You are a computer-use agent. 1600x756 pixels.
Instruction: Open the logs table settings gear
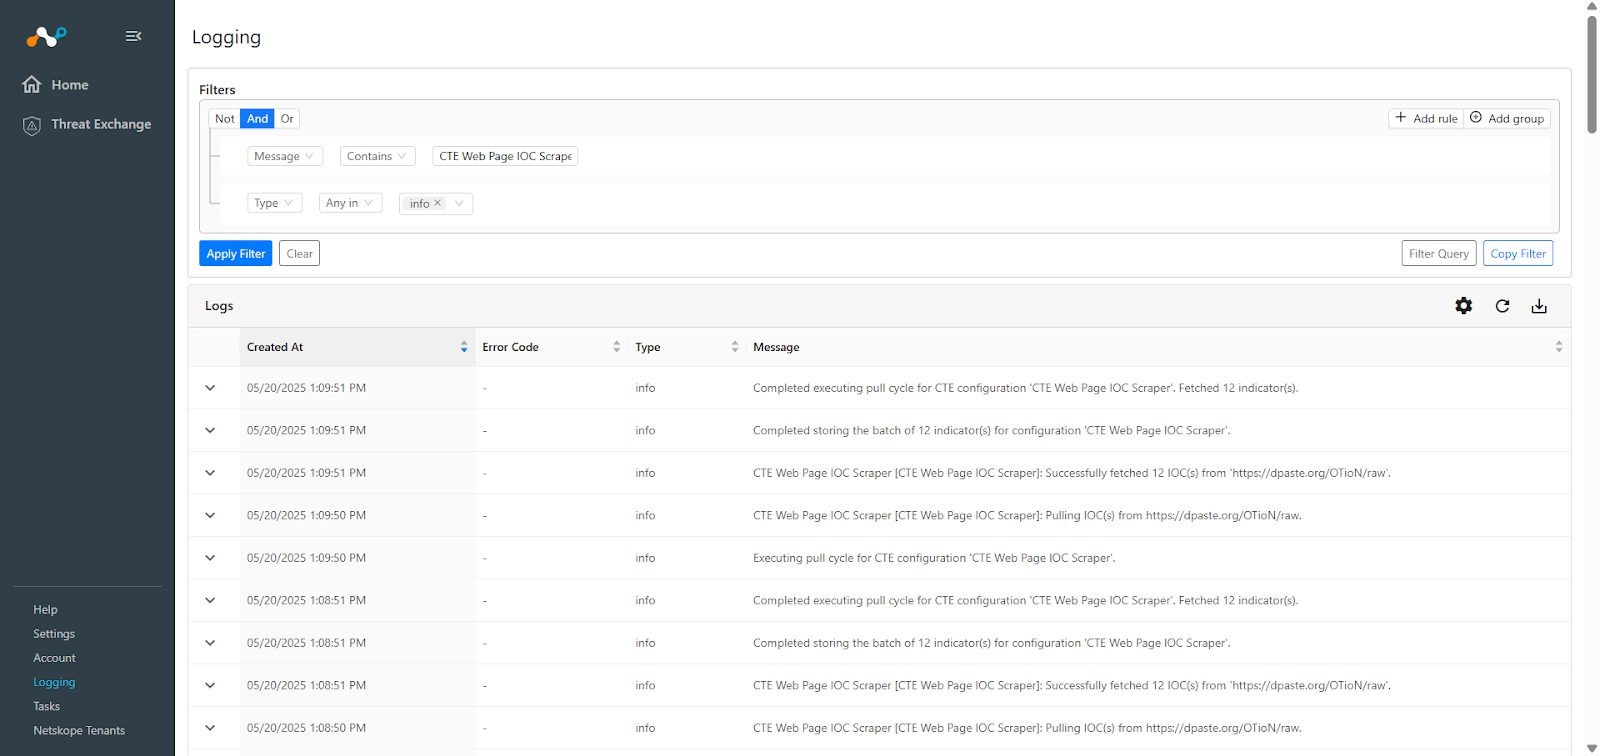(x=1463, y=306)
